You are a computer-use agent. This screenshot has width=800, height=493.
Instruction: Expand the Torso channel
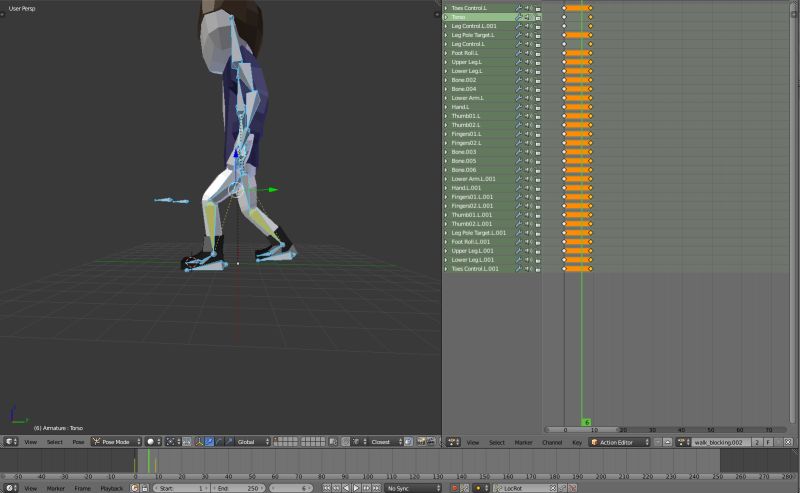(446, 17)
